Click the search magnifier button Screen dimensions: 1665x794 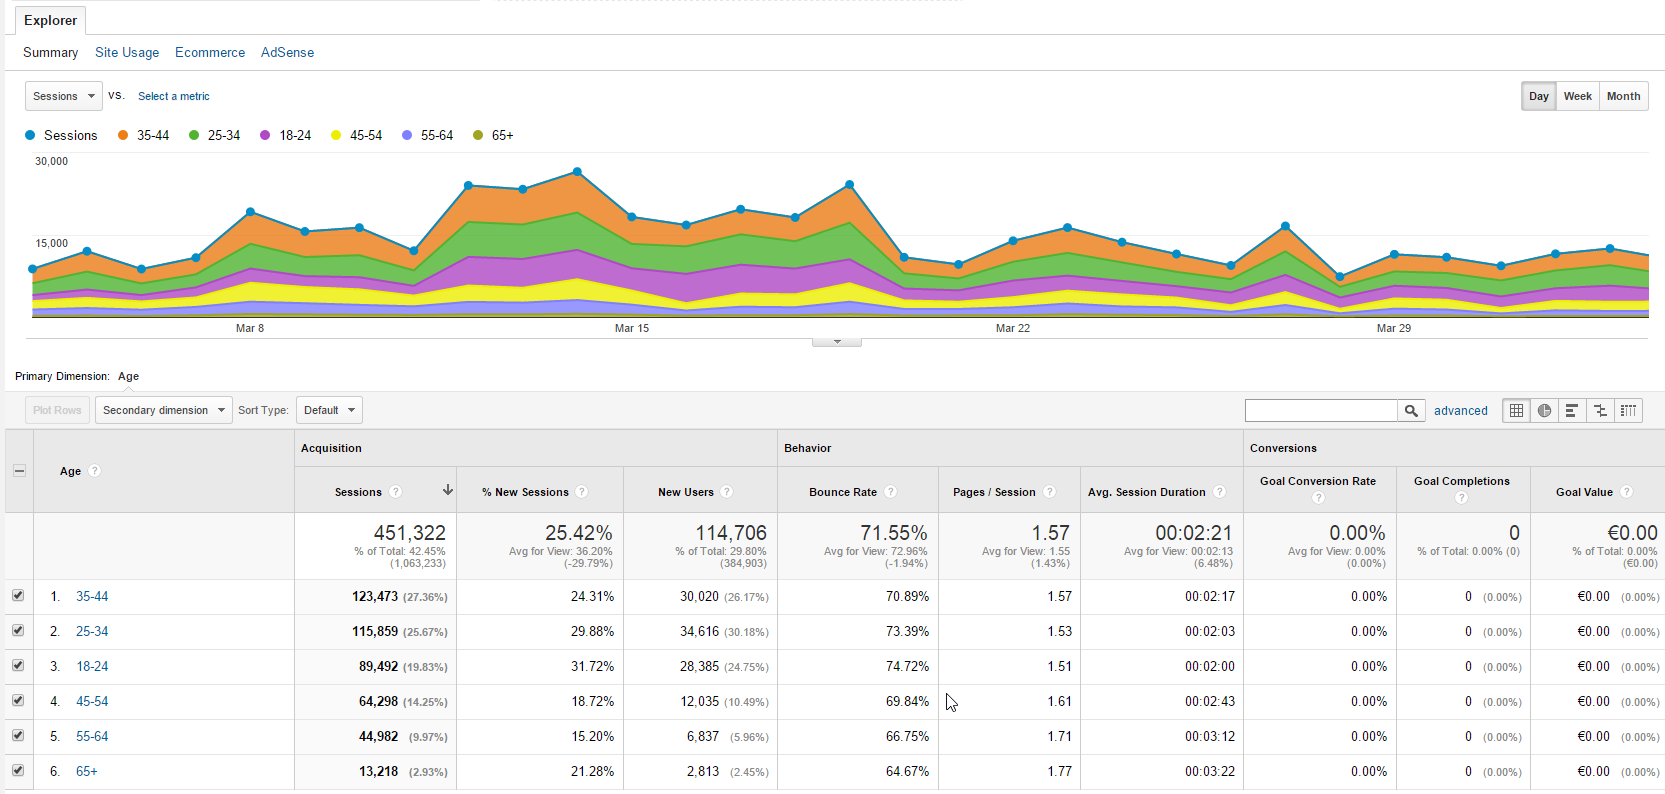pos(1411,410)
